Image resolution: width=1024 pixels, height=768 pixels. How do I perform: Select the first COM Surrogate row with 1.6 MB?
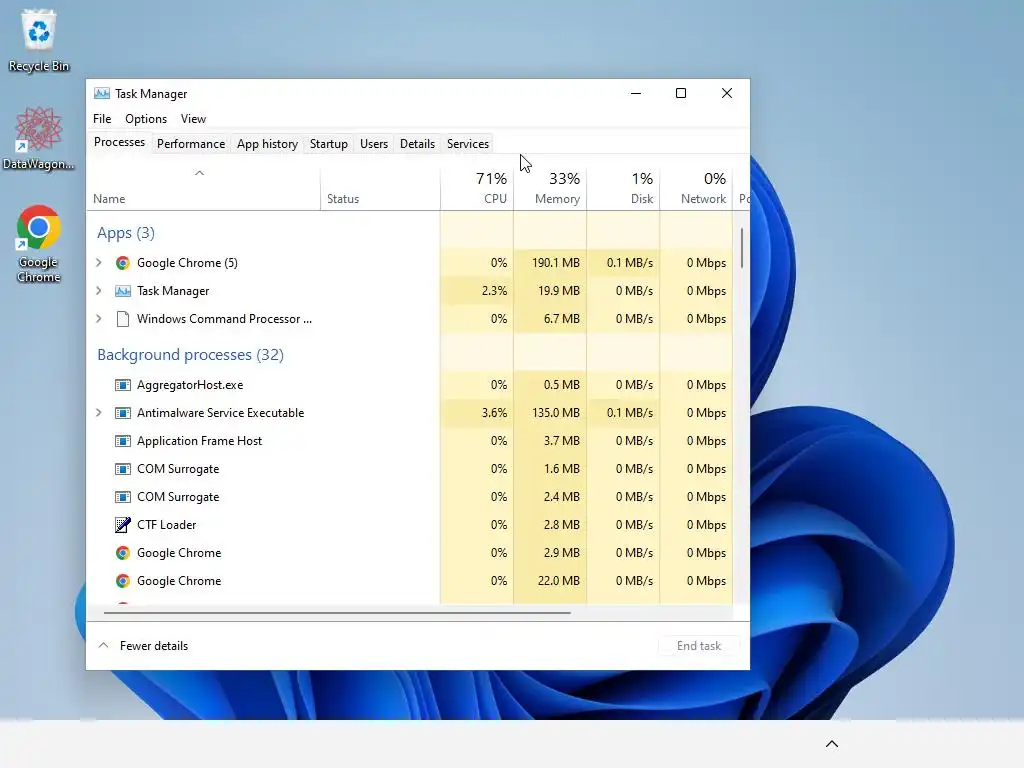point(409,469)
